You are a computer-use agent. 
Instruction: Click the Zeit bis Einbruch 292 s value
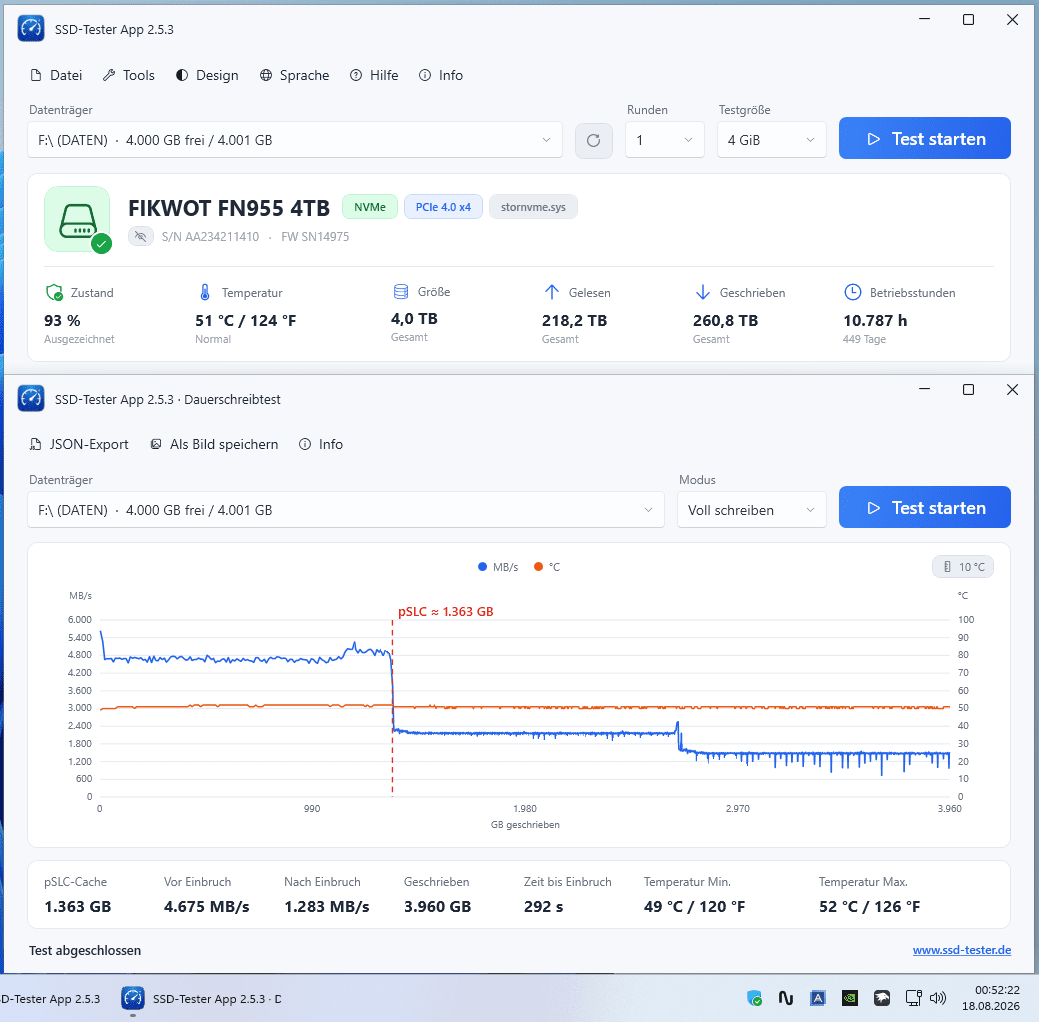[543, 907]
